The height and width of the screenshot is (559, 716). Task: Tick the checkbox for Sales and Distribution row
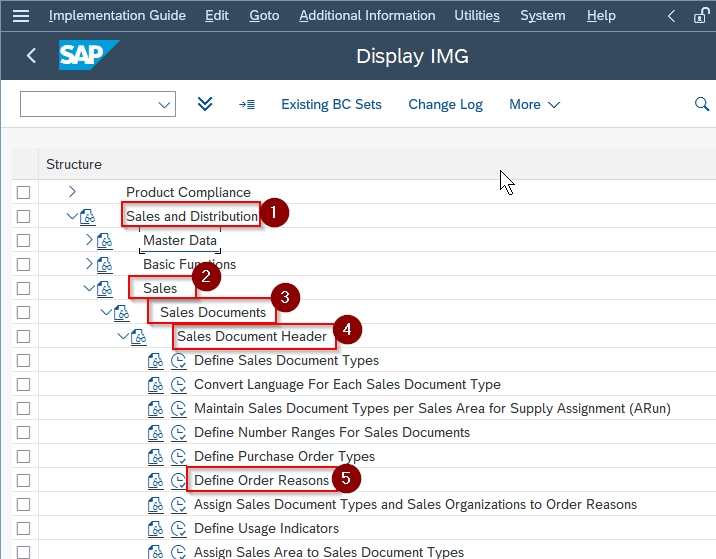click(23, 216)
